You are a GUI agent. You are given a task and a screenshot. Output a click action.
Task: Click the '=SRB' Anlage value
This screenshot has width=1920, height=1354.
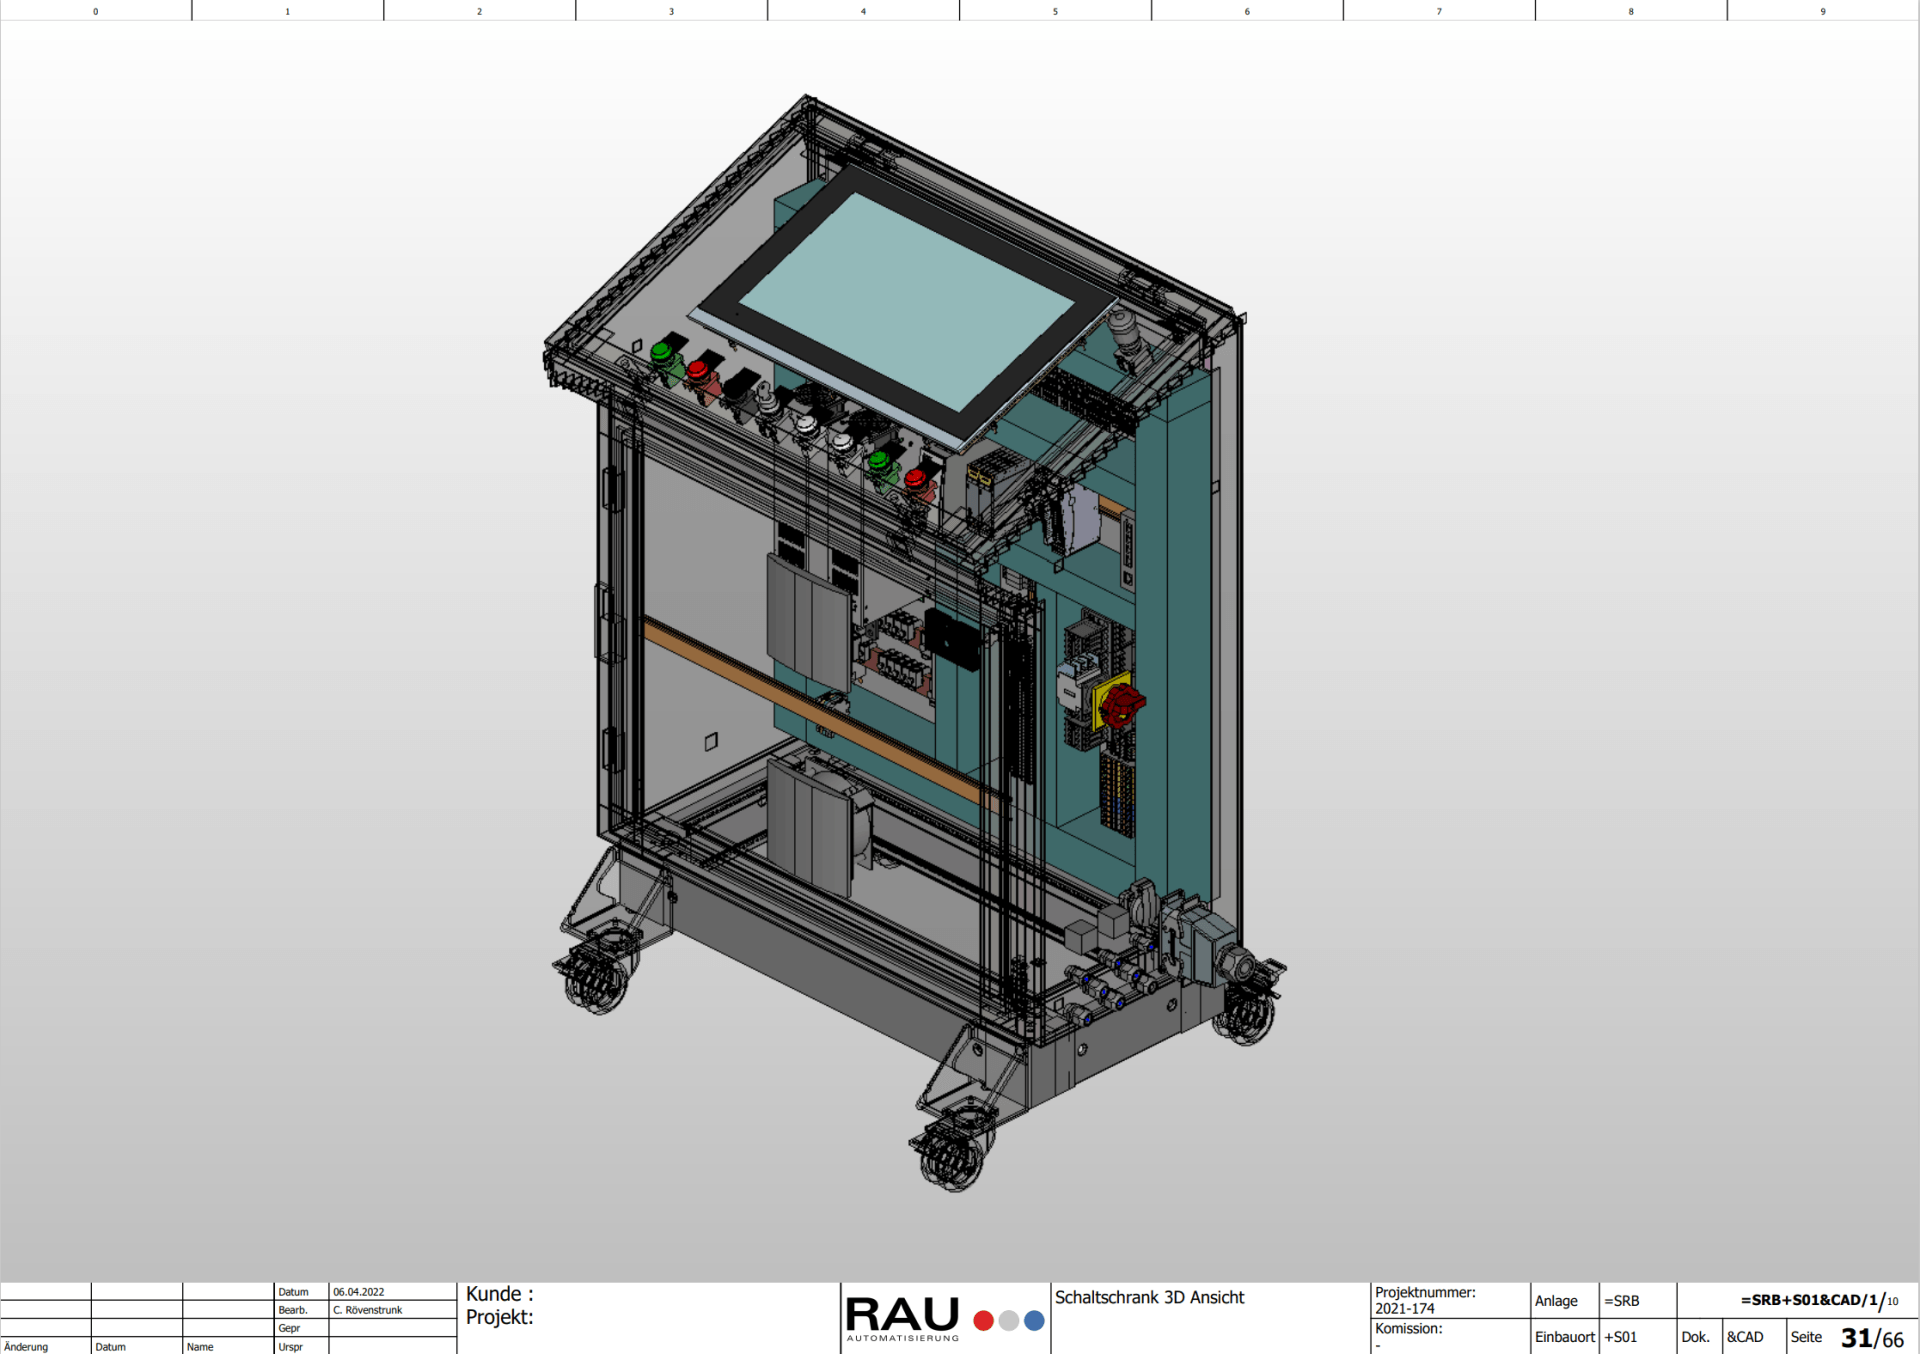(1622, 1301)
